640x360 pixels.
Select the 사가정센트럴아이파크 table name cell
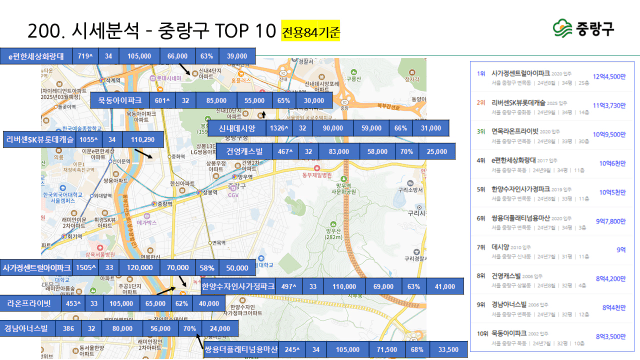36,268
